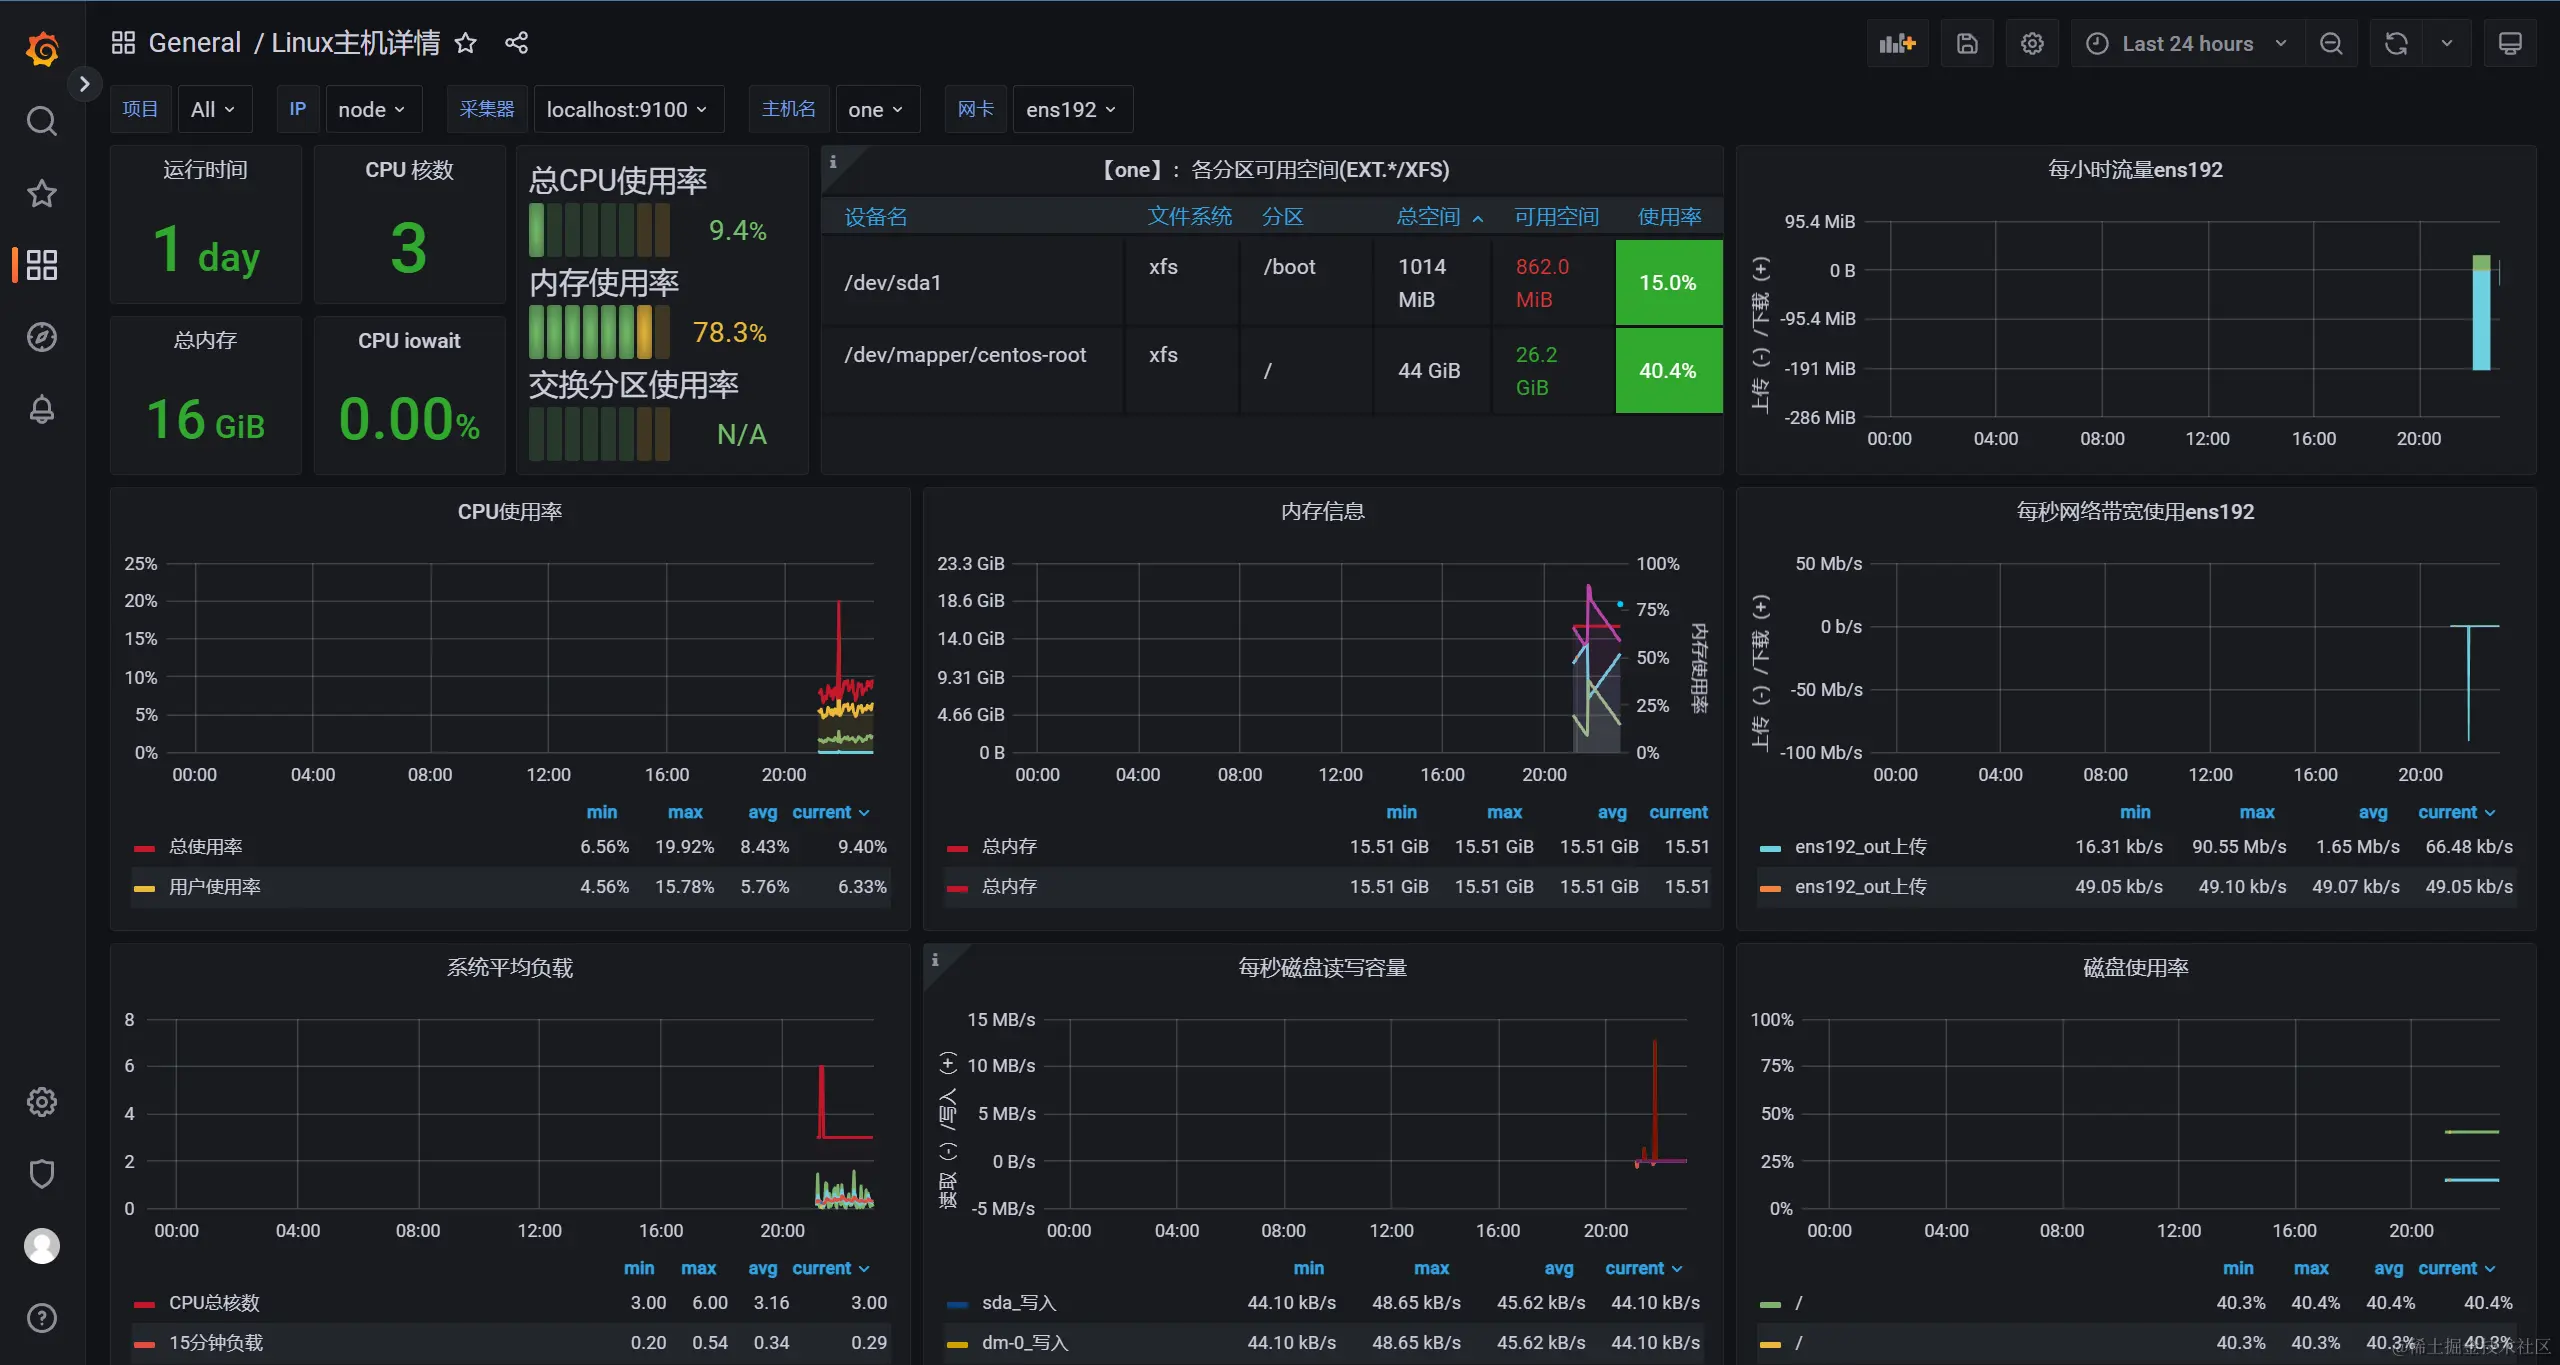This screenshot has height=1365, width=2560.
Task: Refresh the dashboard
Action: tap(2396, 44)
